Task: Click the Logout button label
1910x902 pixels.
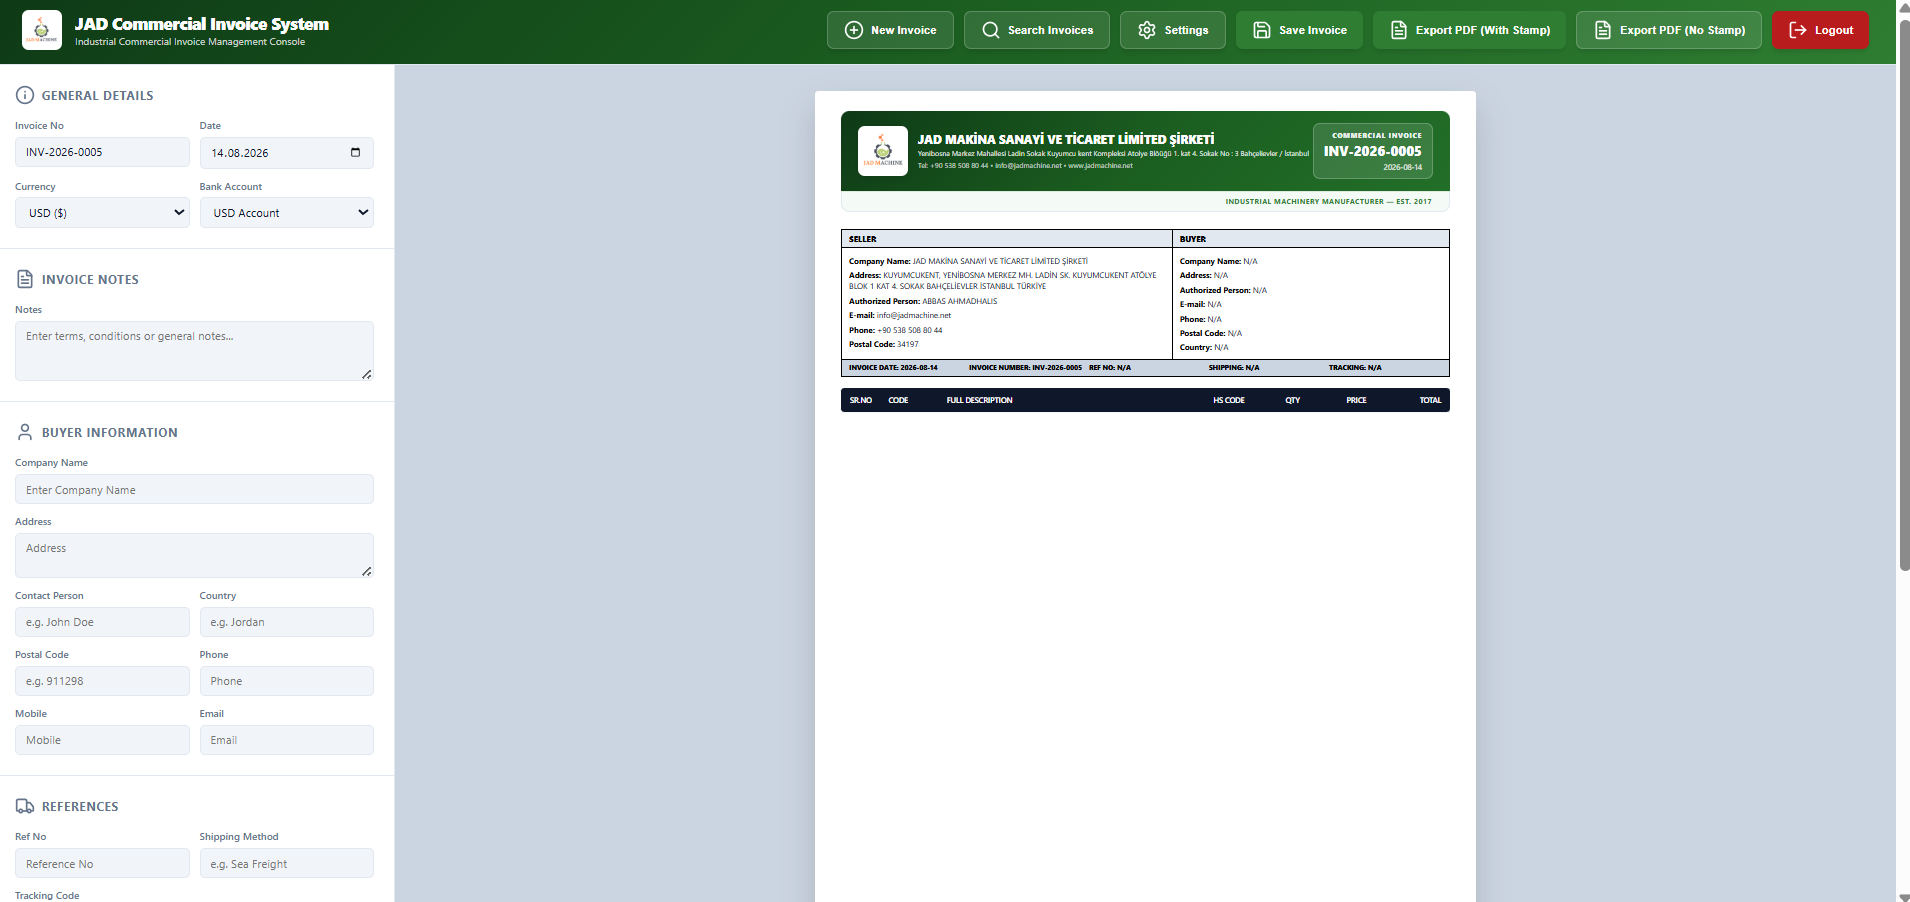Action: pos(1834,30)
